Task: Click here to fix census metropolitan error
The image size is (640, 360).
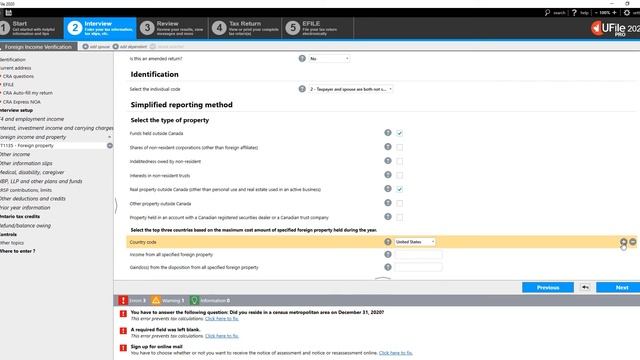Action: pyautogui.click(x=222, y=319)
